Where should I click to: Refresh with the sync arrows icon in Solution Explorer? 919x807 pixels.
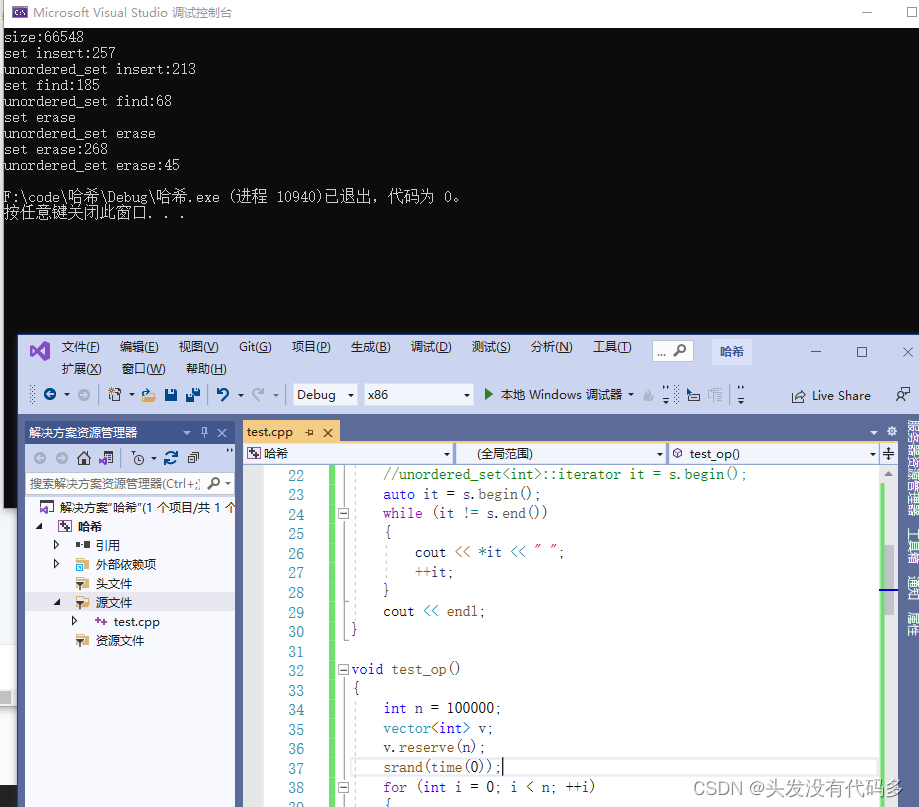171,458
